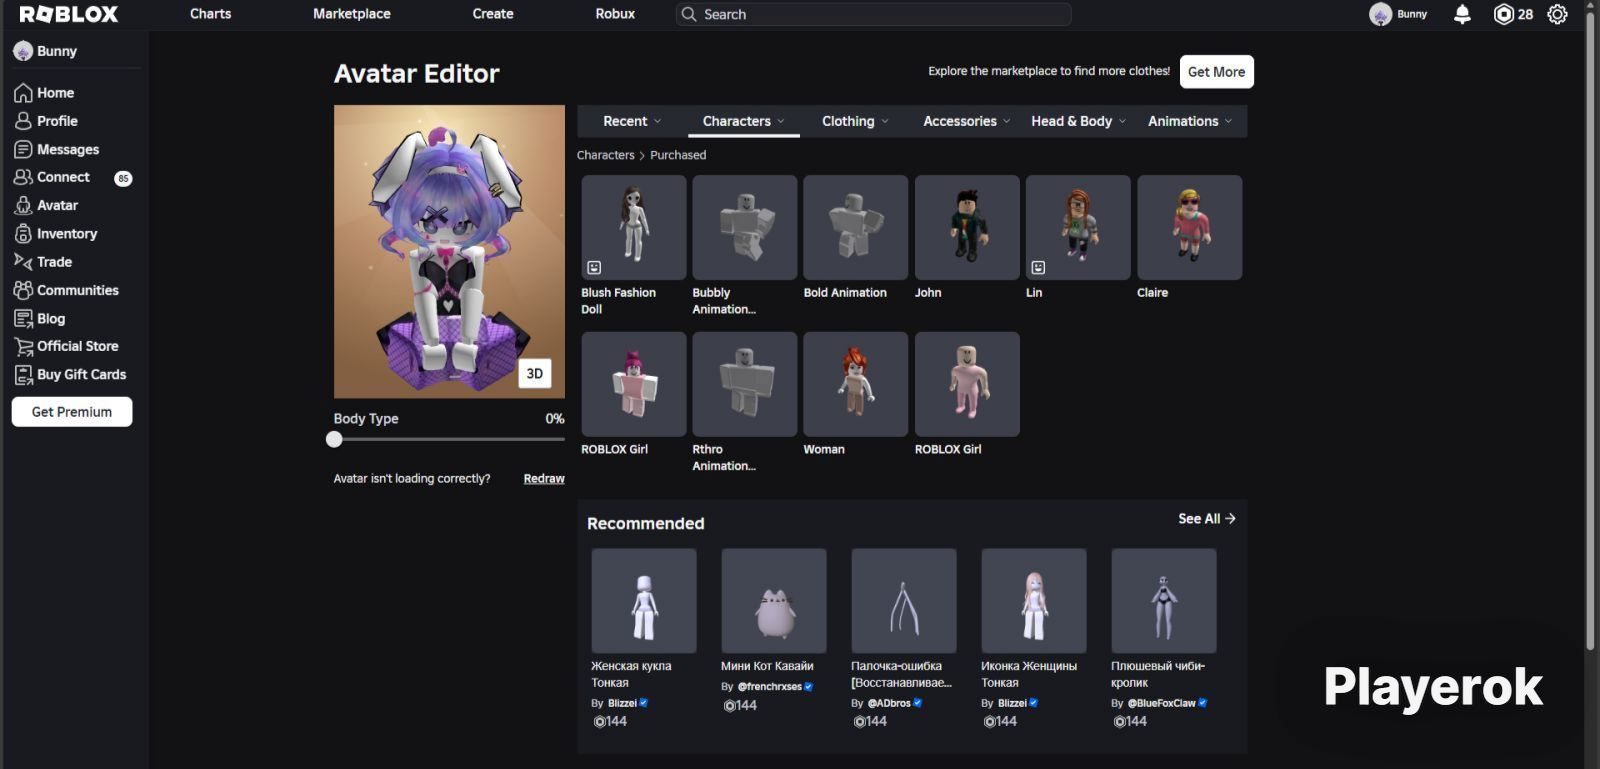Select the Woman character

pyautogui.click(x=855, y=384)
